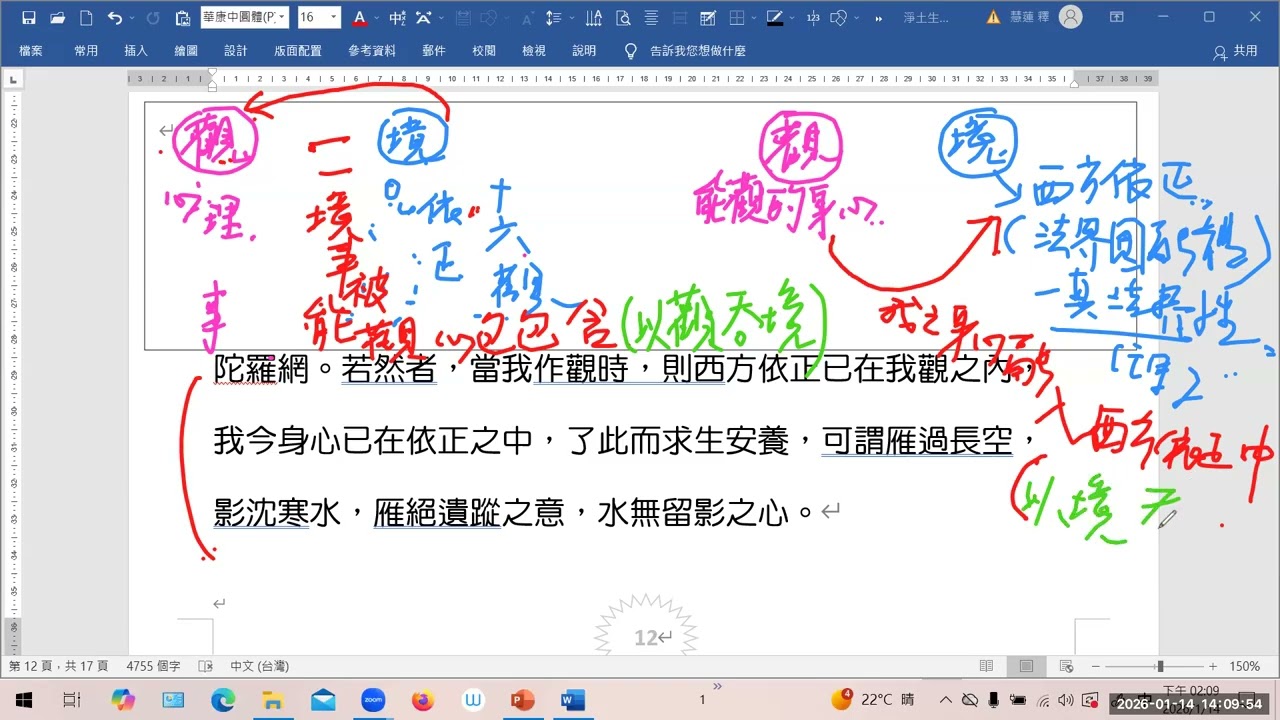Switch to the 說明 ribbon tab
Image resolution: width=1280 pixels, height=720 pixels.
point(584,51)
